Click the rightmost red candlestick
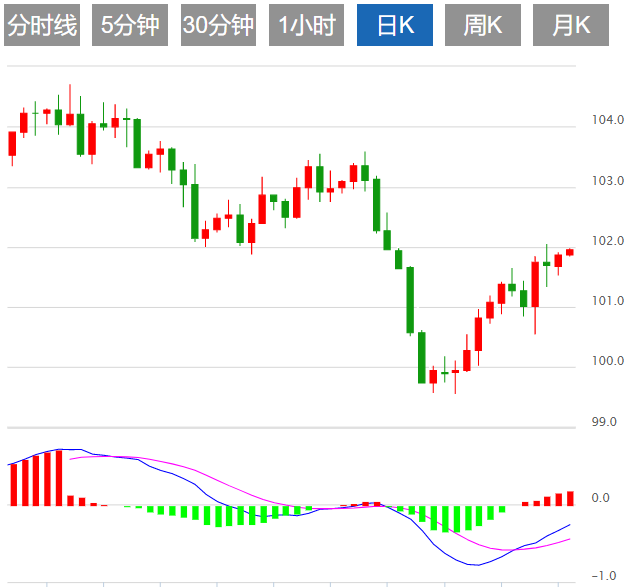The width and height of the screenshot is (629, 587). 570,252
